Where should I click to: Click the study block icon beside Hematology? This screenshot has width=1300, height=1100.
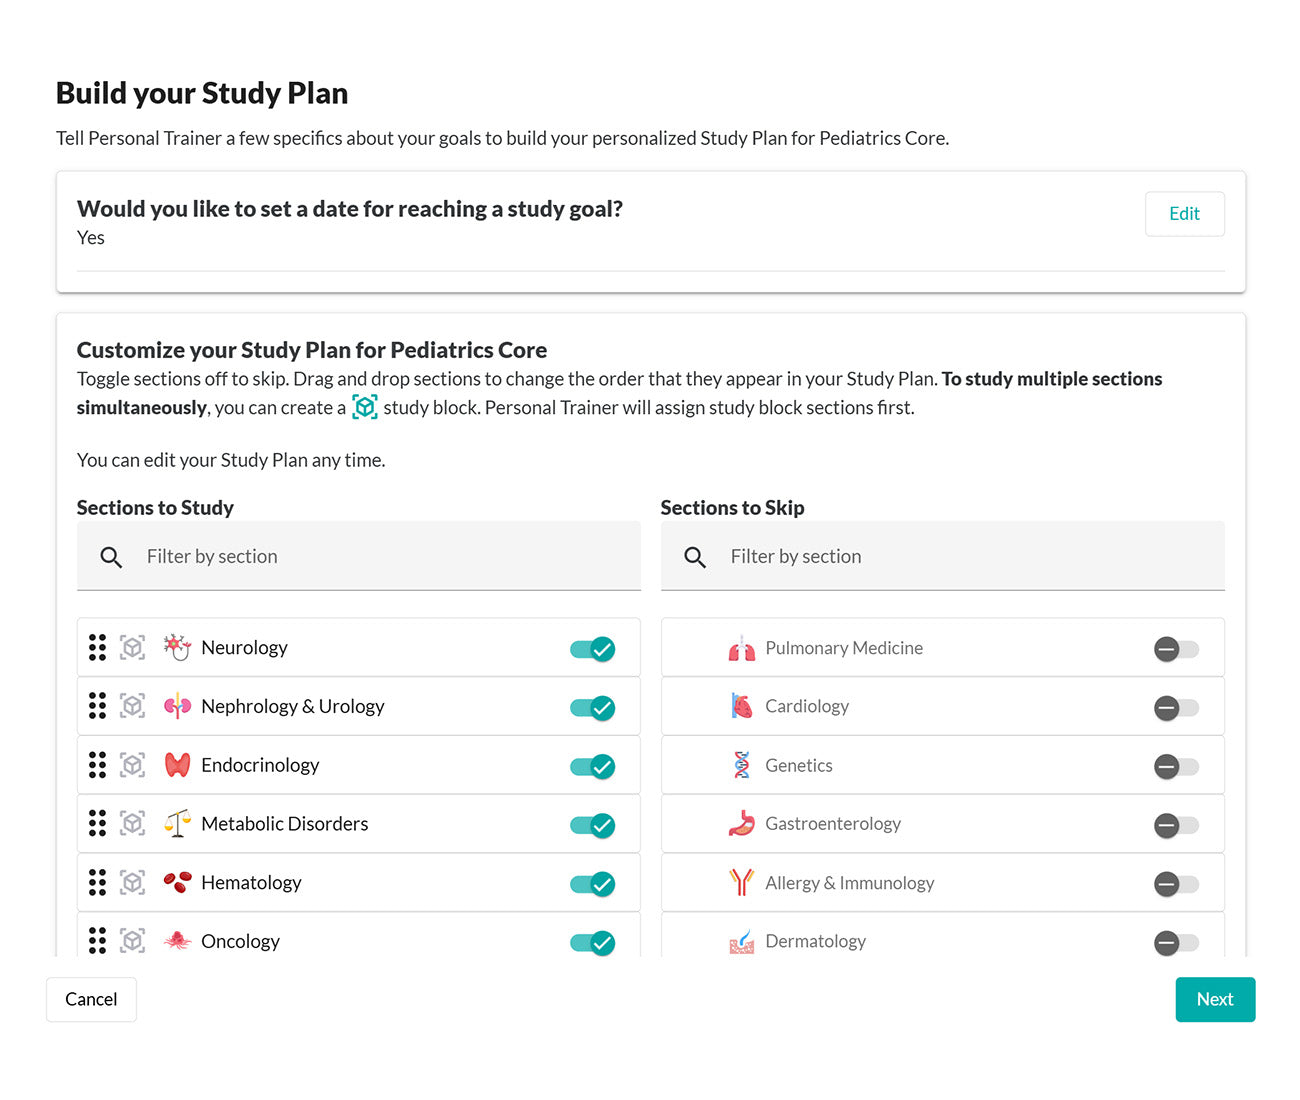(132, 882)
